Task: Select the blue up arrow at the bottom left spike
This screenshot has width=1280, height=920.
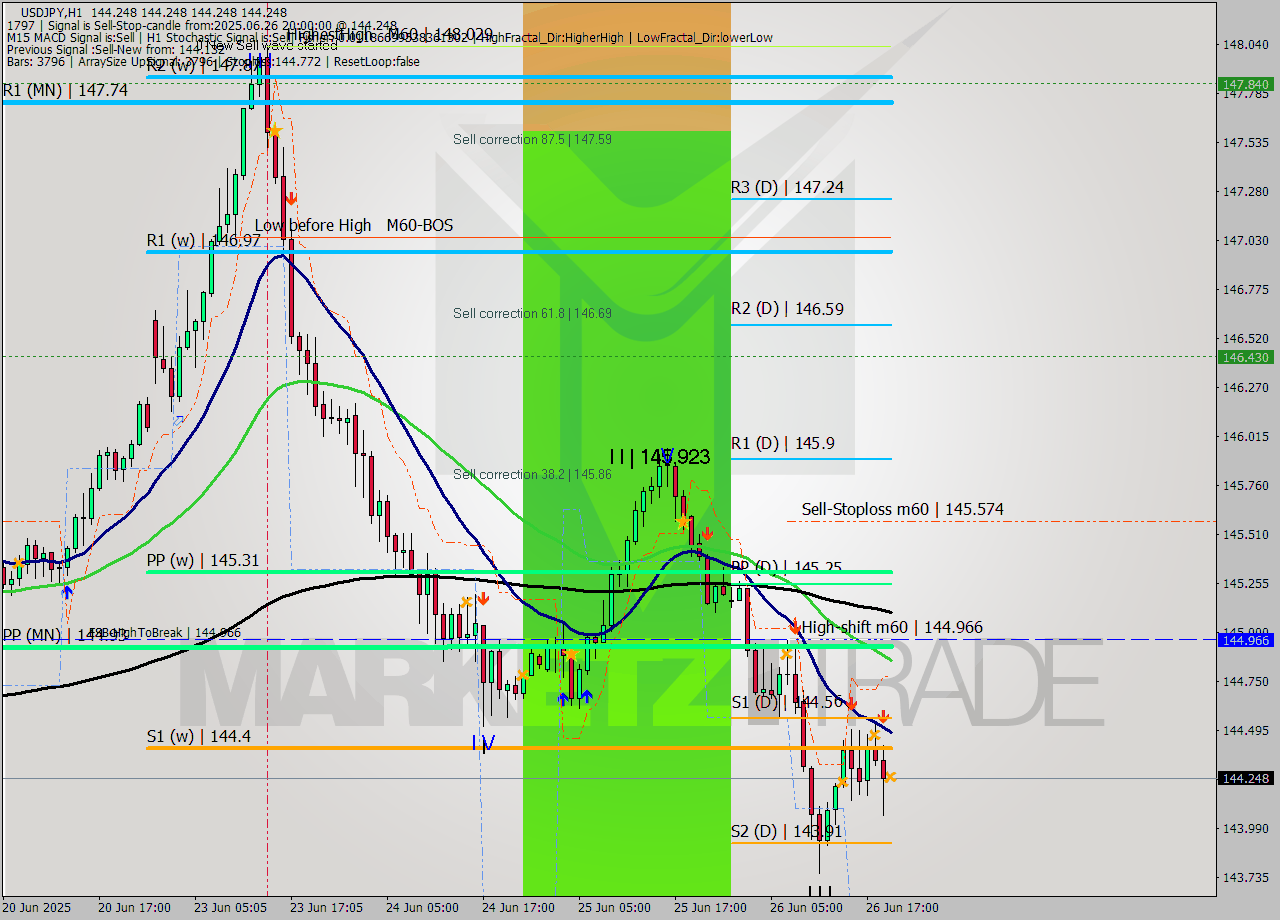Action: (x=68, y=592)
